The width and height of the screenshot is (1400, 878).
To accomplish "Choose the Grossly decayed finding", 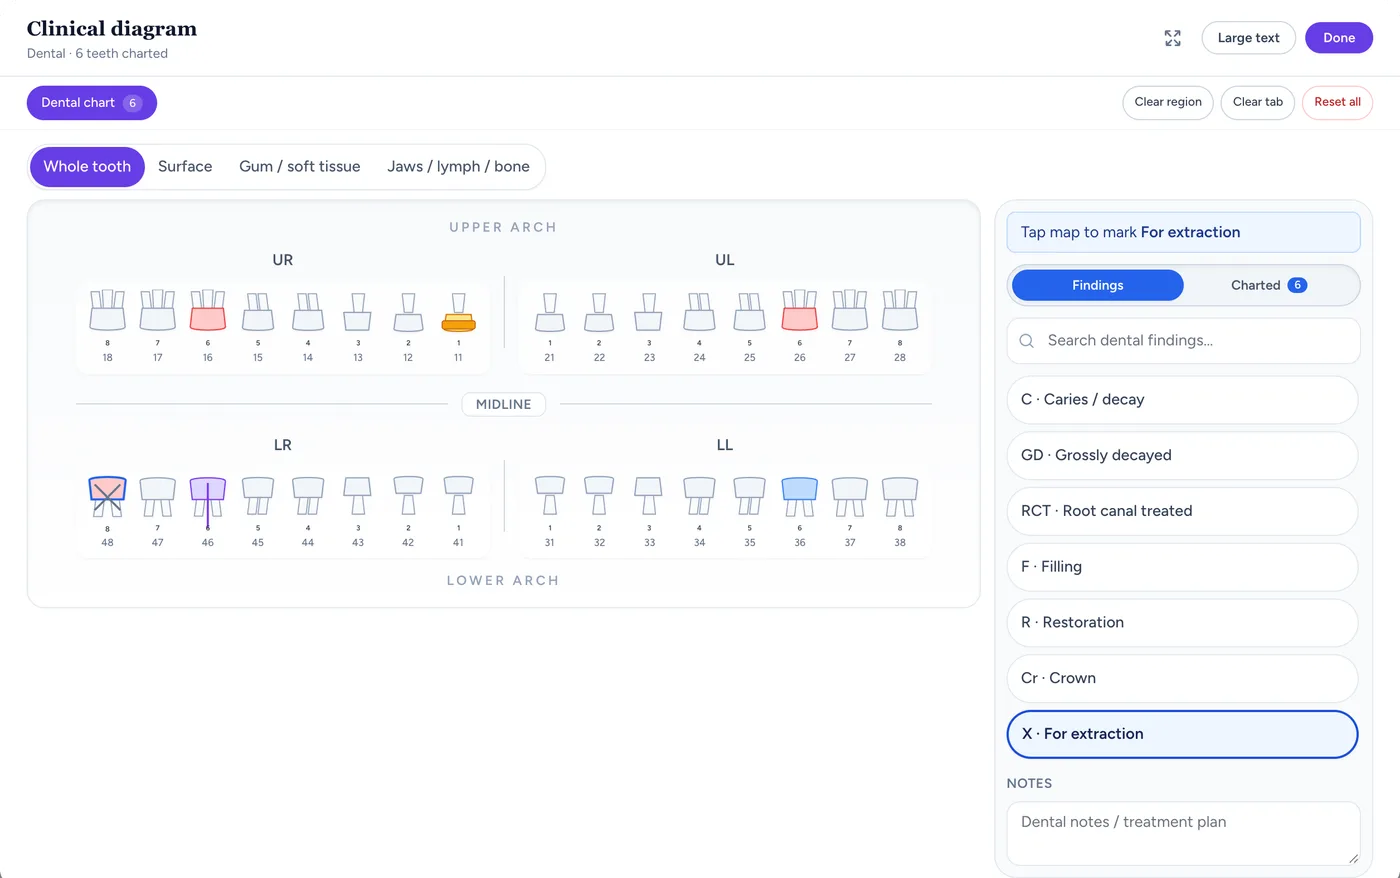I will pos(1183,456).
